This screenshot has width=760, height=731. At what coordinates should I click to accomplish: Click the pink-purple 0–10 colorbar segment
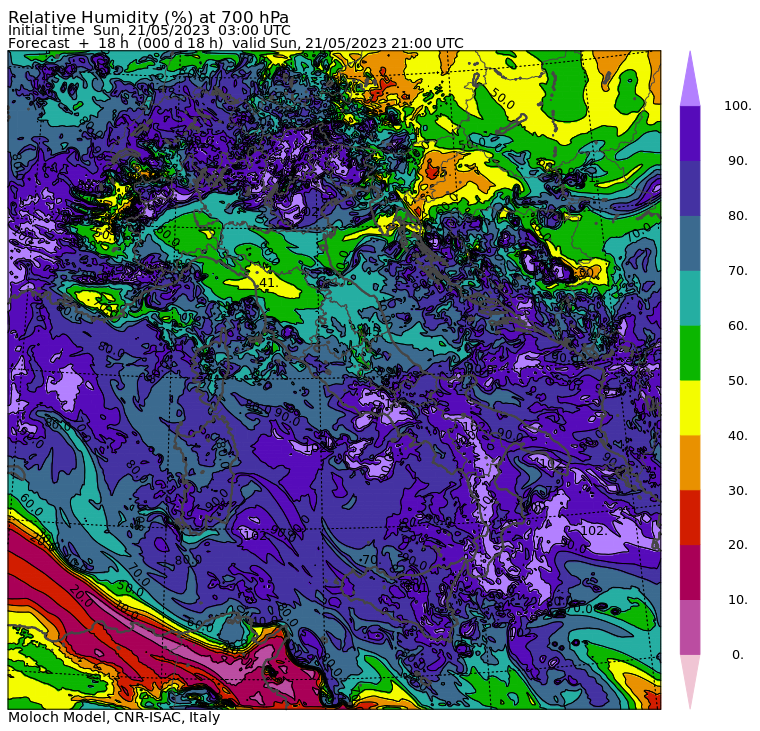tap(690, 628)
